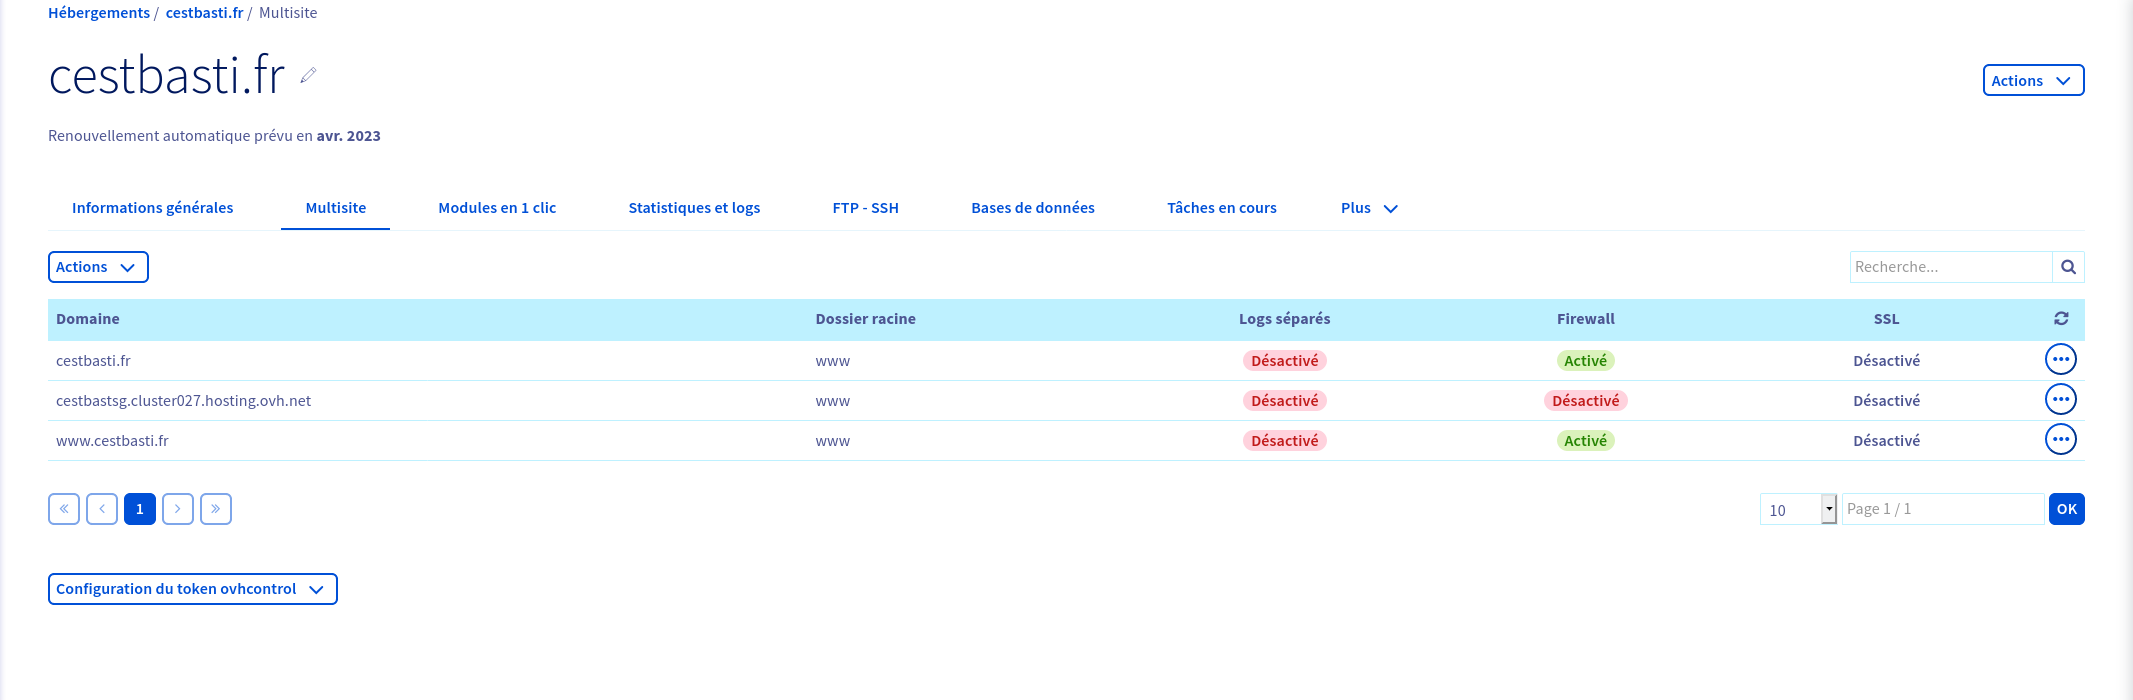Open the more options menu for cestbasti.fr row
2133x700 pixels.
tap(2060, 359)
